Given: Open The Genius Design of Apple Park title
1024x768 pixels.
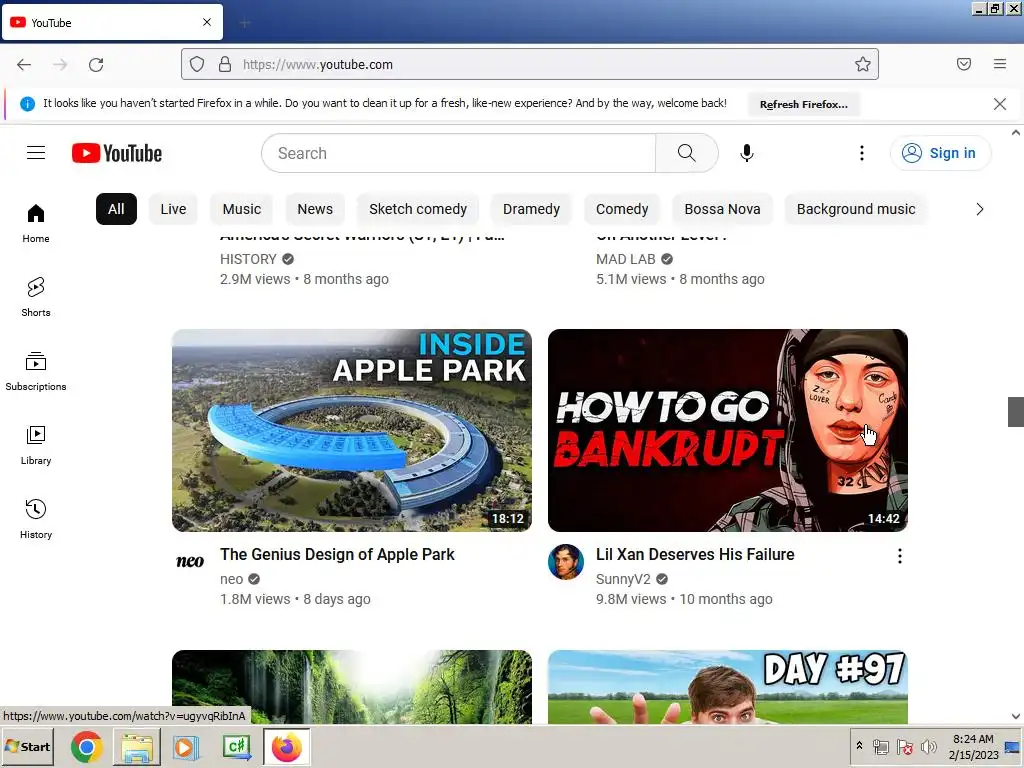Looking at the screenshot, I should pyautogui.click(x=337, y=554).
